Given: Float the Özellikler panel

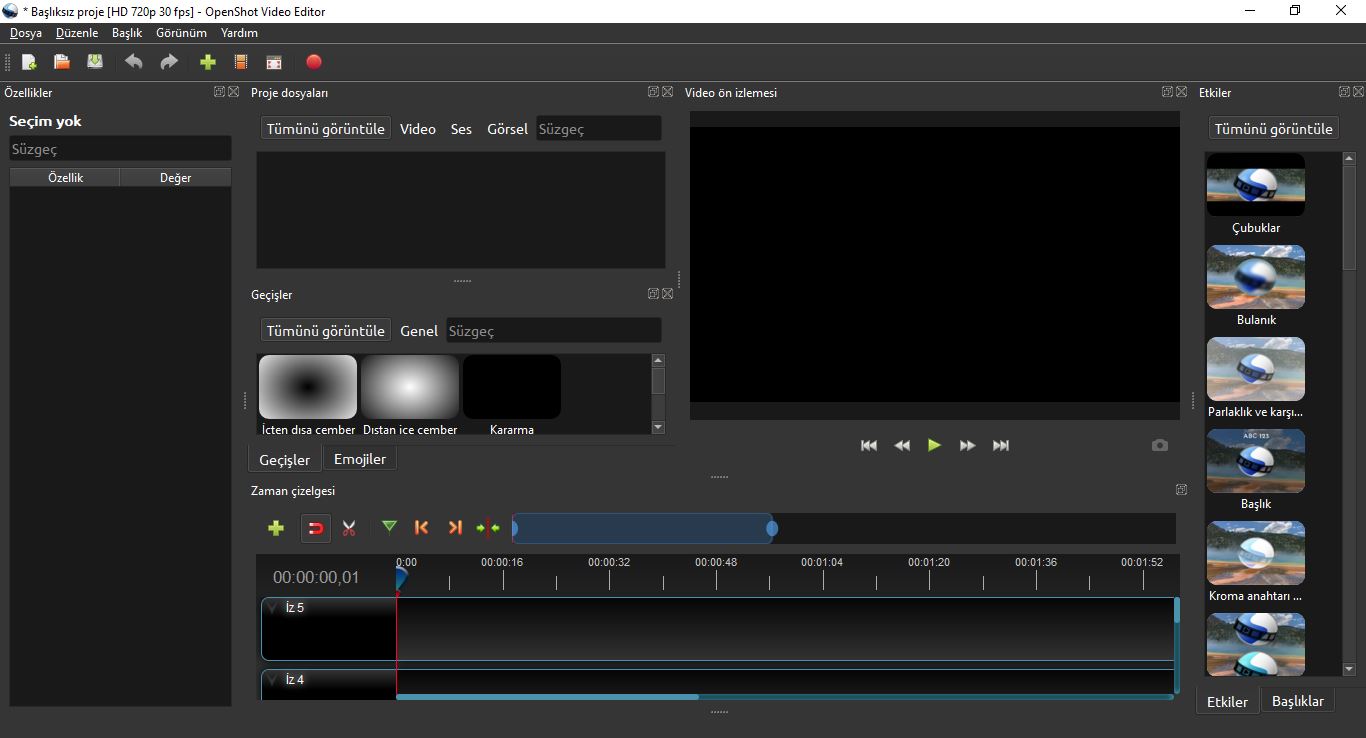Looking at the screenshot, I should click(219, 92).
